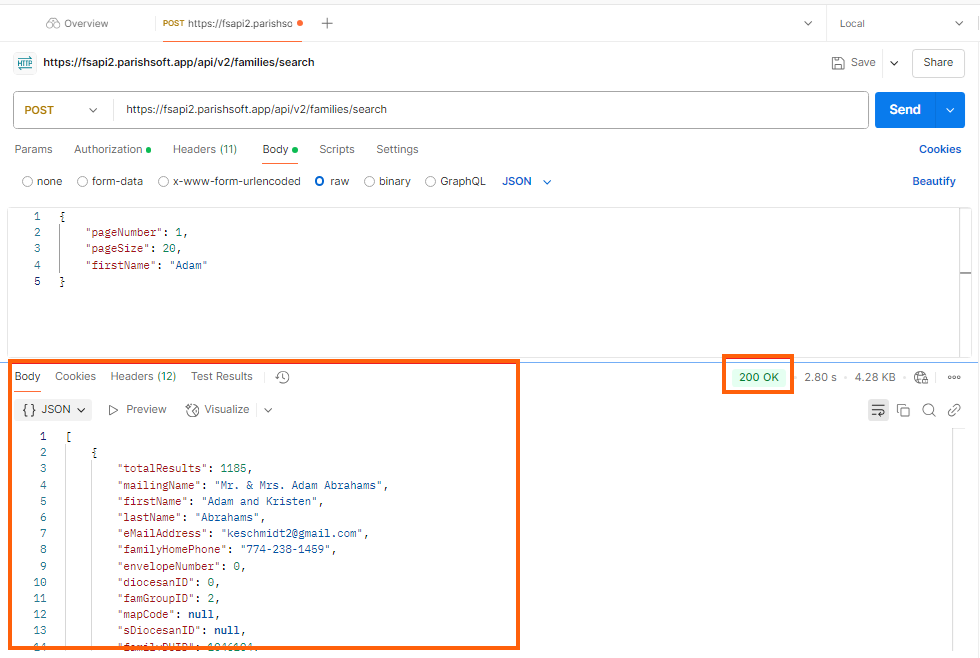Expand the tabs overflow chevron

coord(808,24)
